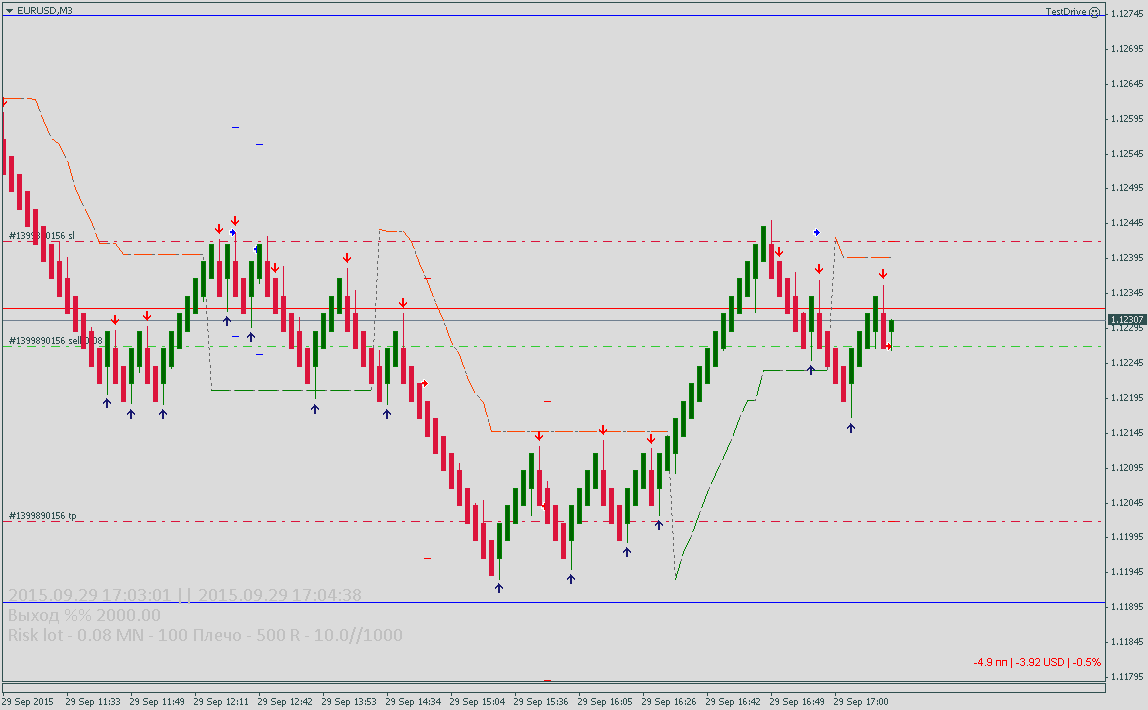Image resolution: width=1148 pixels, height=710 pixels.
Task: Click the '29 Sep 15:04' time axis label
Action: pos(477,702)
